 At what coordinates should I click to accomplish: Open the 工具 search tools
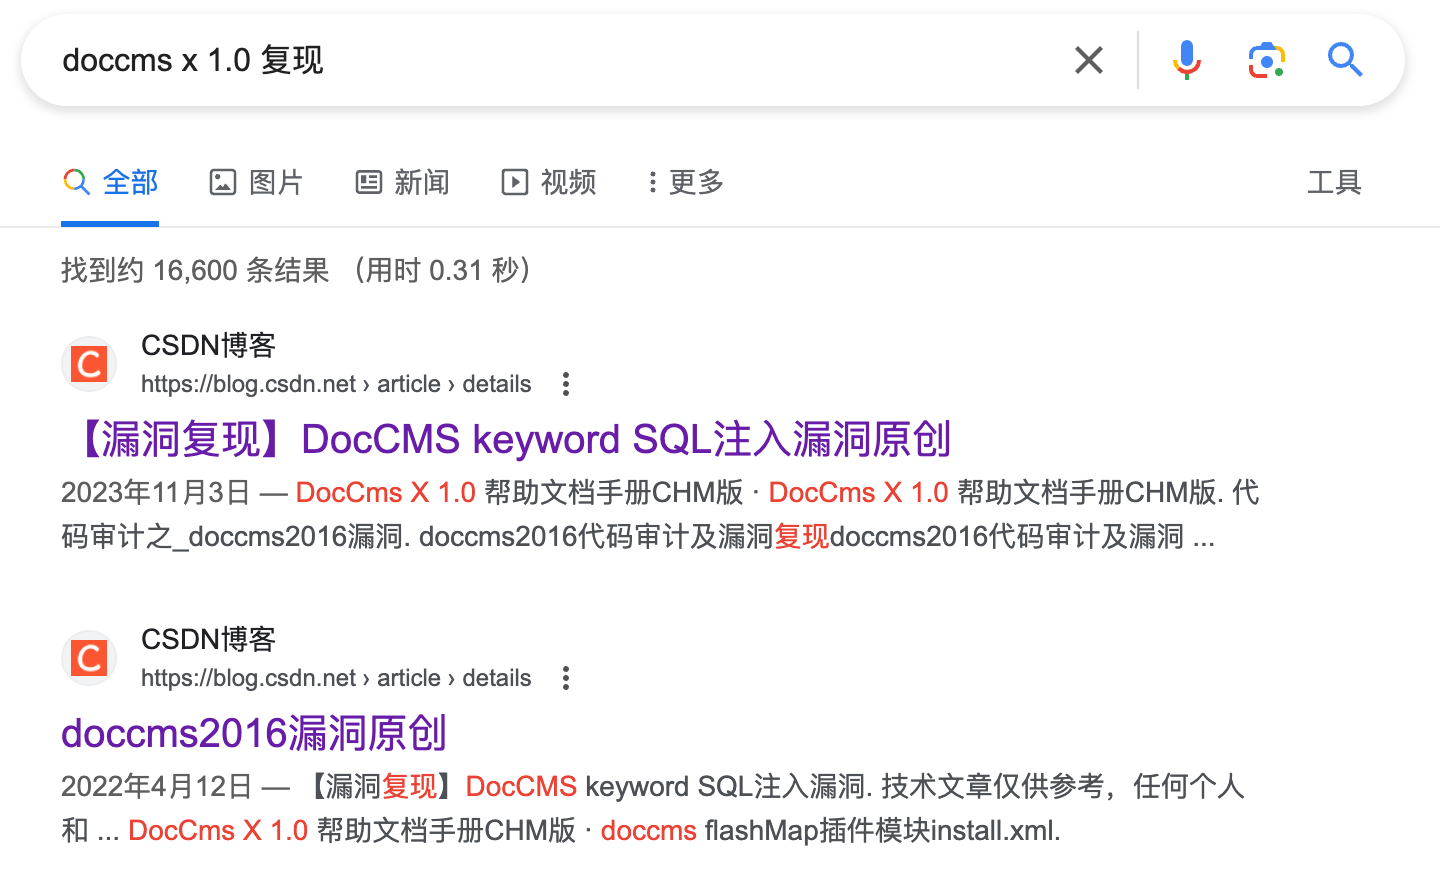click(1334, 182)
